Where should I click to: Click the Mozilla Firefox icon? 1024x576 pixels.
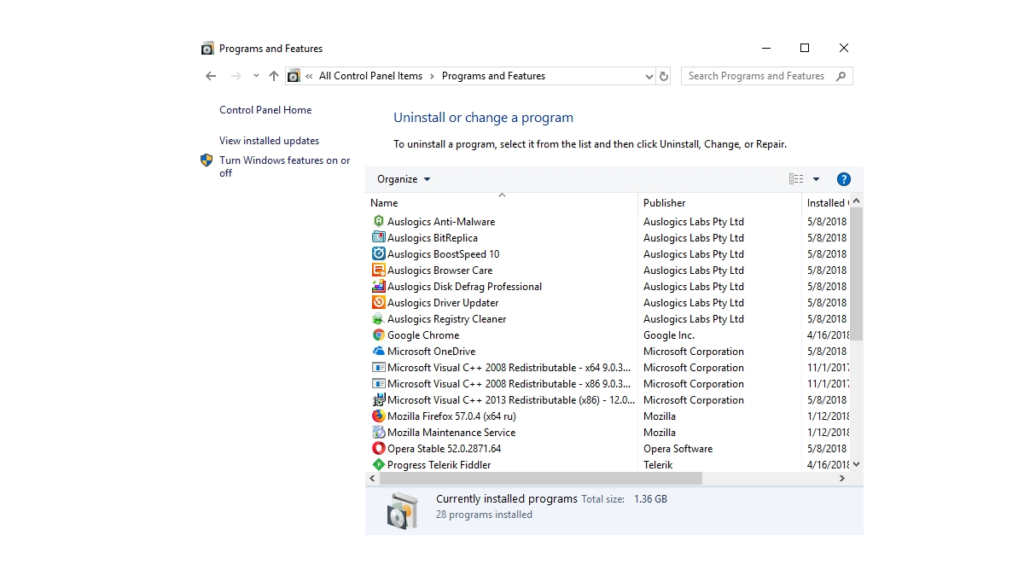(x=378, y=416)
